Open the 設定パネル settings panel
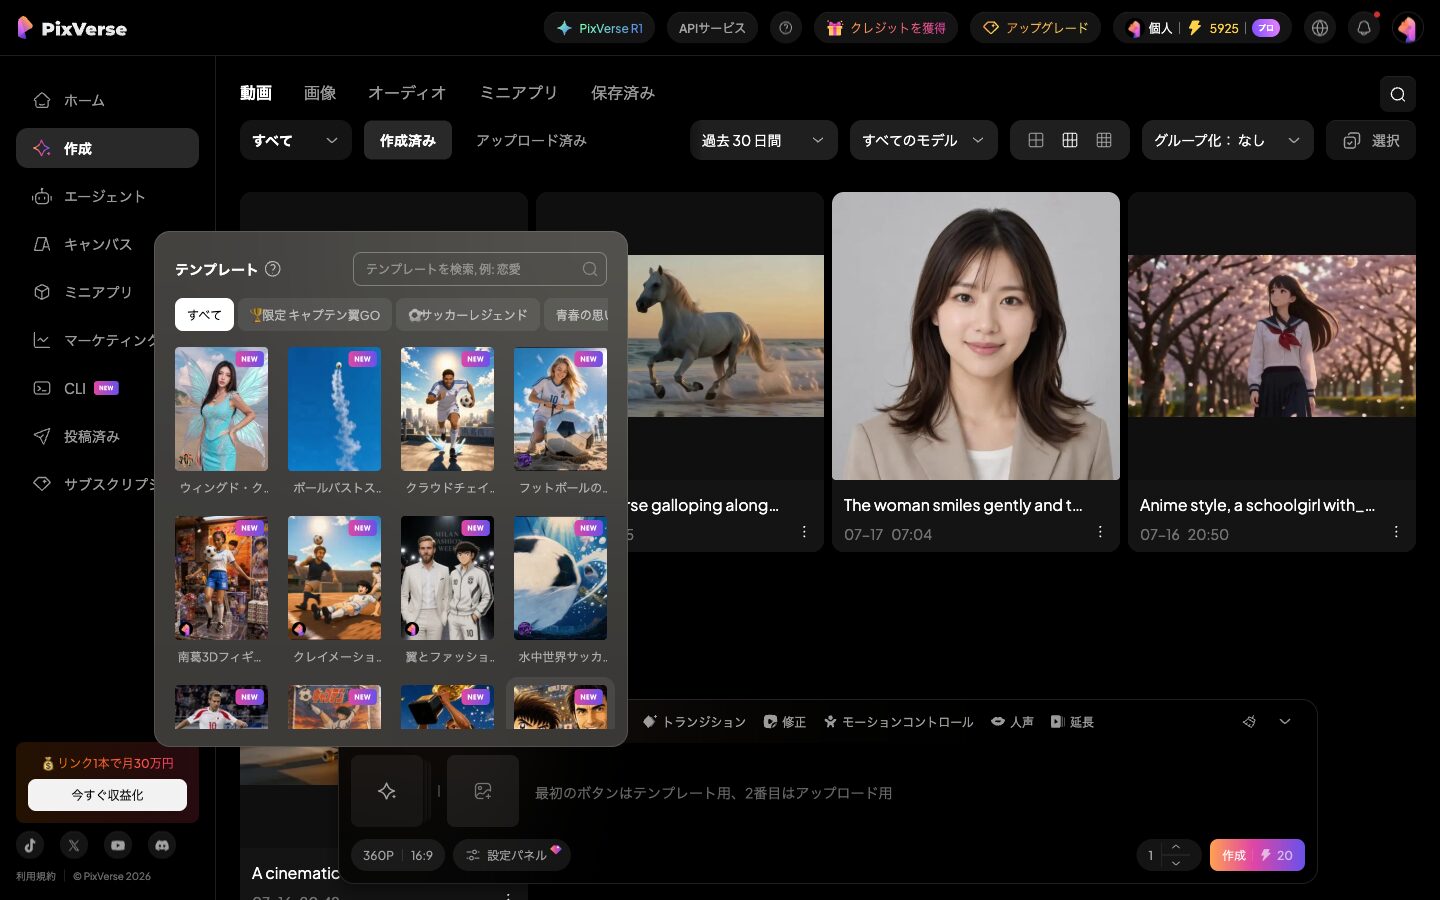 coord(512,855)
